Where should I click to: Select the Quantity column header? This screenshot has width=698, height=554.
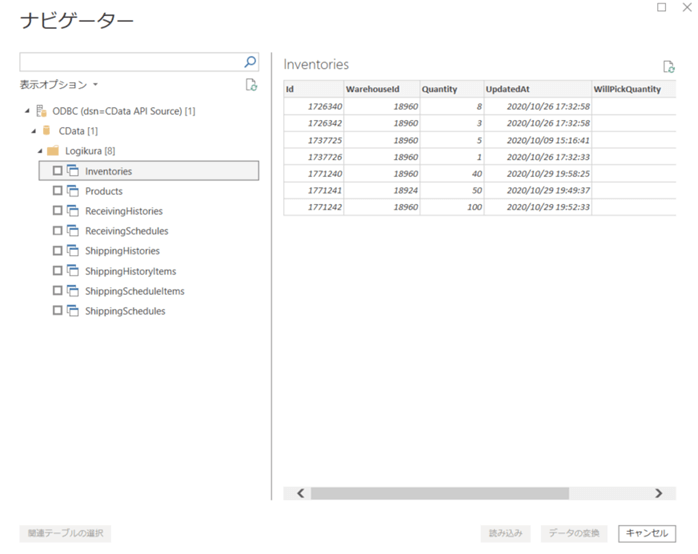(x=452, y=89)
